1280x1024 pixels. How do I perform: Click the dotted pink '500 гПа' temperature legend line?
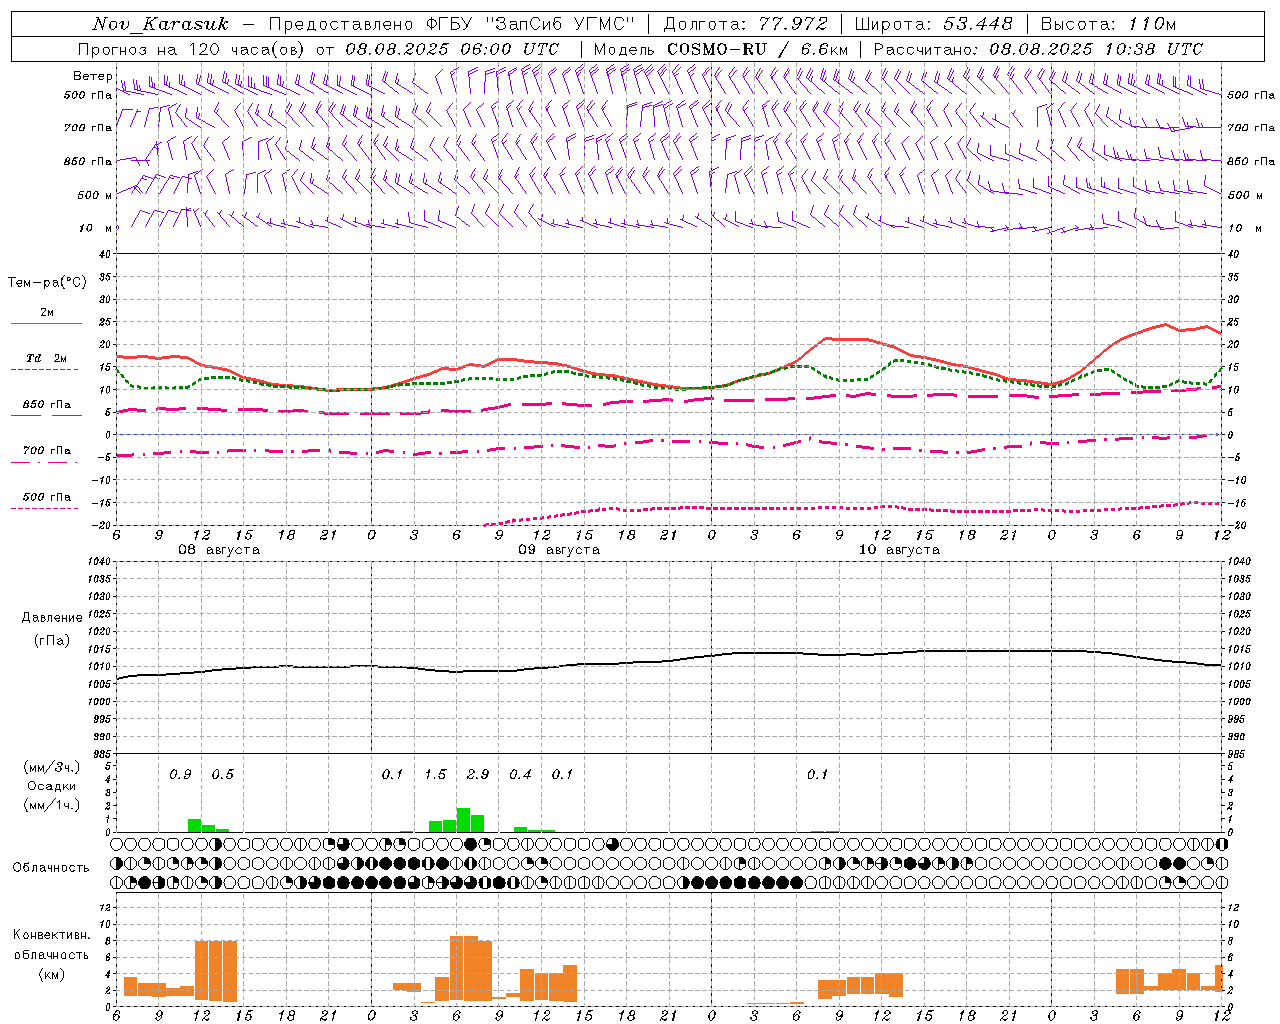(x=44, y=508)
